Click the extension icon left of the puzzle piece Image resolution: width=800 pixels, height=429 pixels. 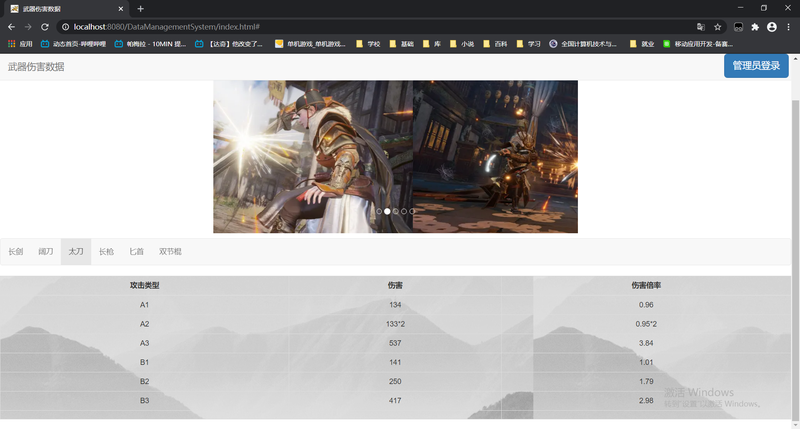(738, 27)
